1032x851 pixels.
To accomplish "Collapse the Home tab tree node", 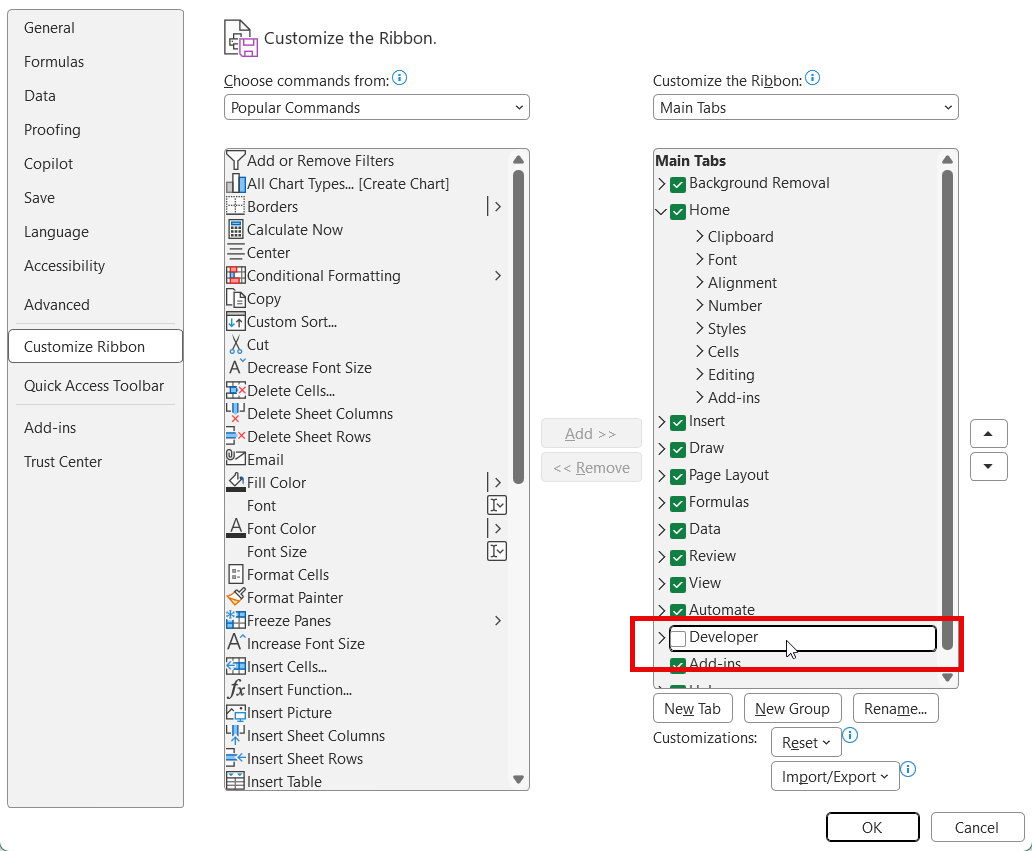I will 661,211.
